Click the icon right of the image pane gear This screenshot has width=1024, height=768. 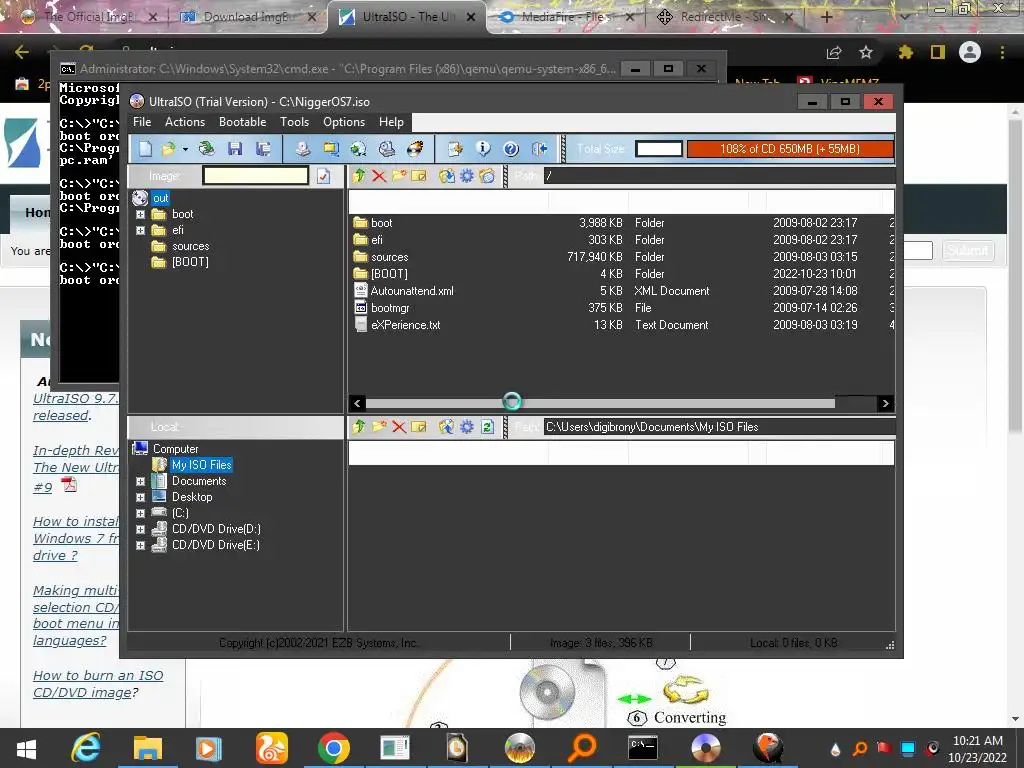tap(487, 176)
